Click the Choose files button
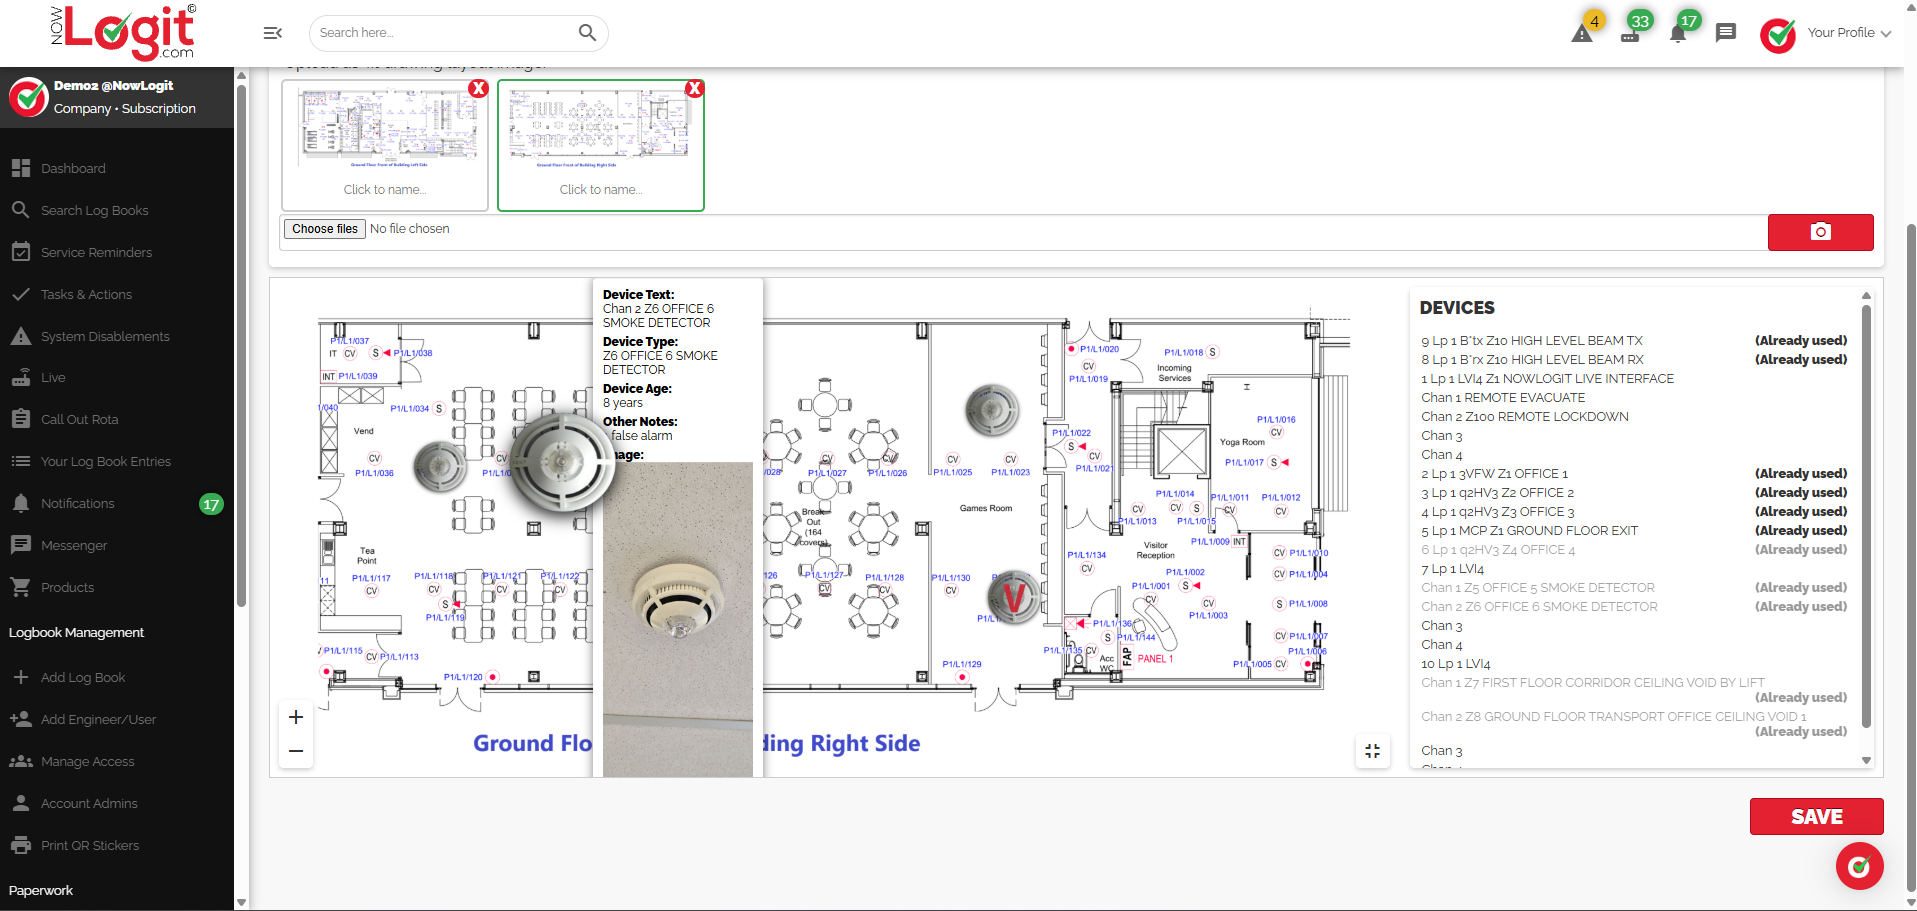Viewport: 1917px width, 911px height. (325, 229)
